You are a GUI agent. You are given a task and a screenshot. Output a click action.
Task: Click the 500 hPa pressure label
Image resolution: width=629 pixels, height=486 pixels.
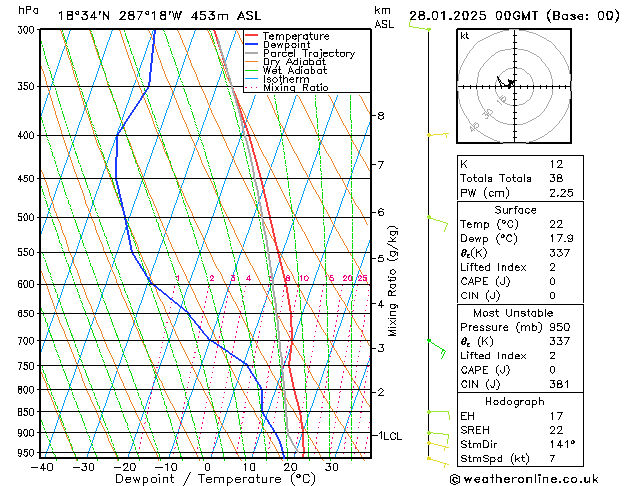28,217
